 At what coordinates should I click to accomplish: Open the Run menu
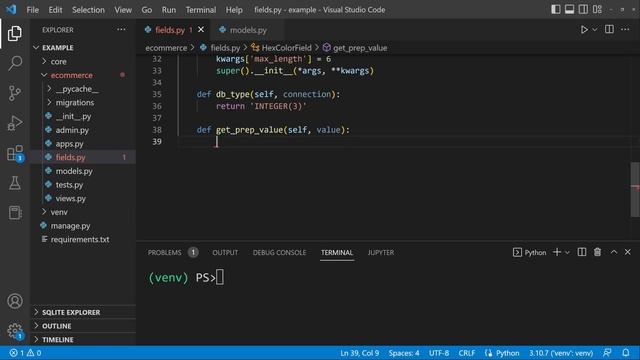tap(169, 10)
